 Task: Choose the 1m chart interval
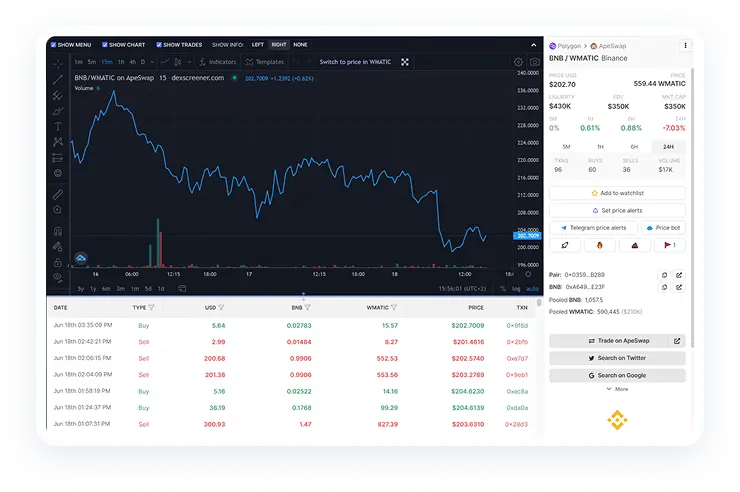[x=78, y=62]
